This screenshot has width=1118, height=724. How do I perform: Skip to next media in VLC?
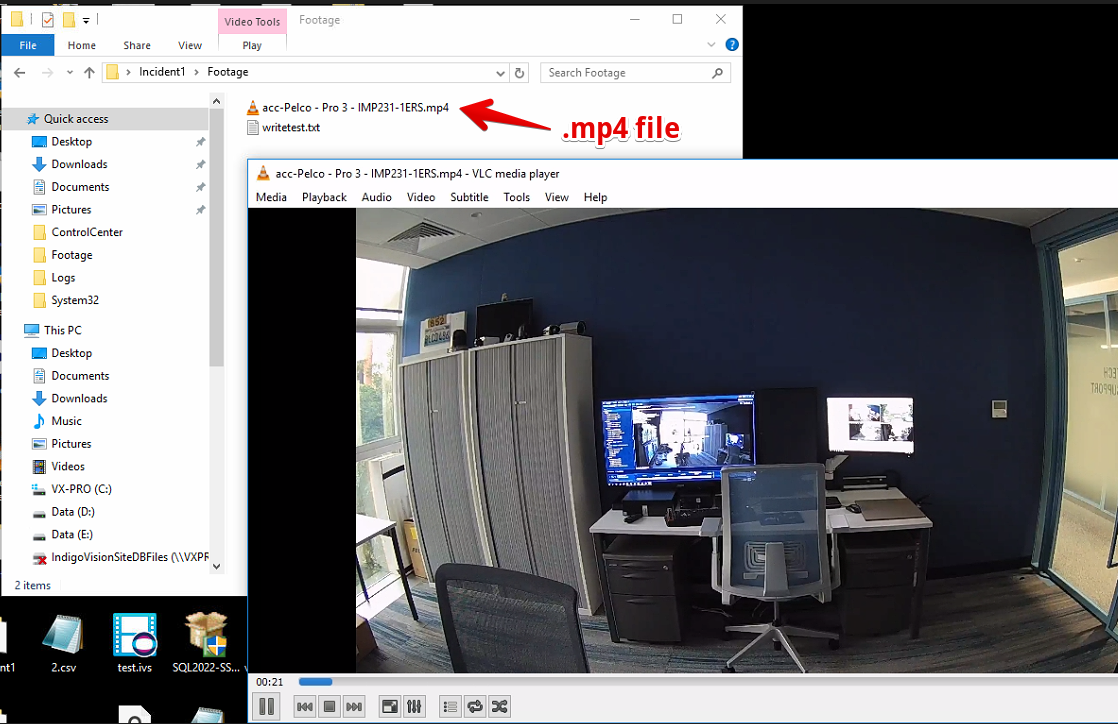click(x=353, y=706)
